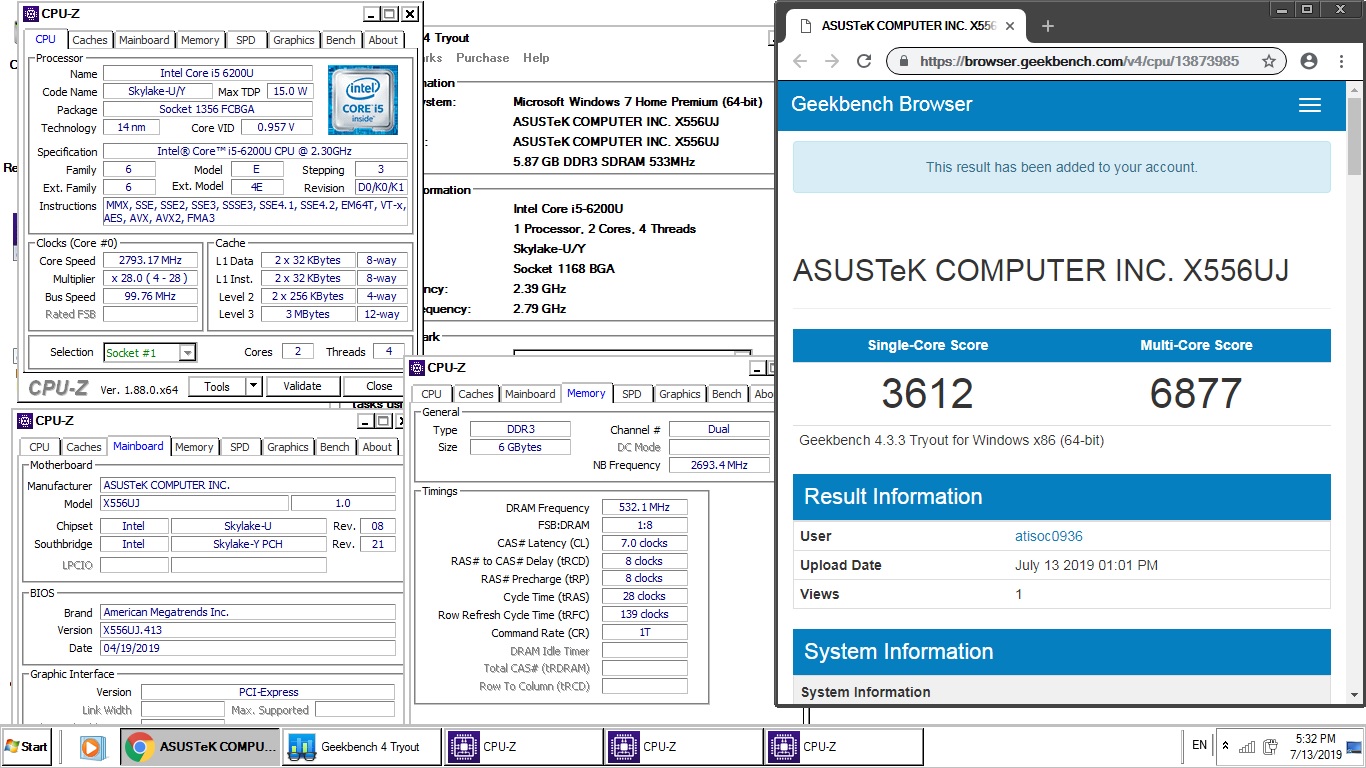This screenshot has width=1366, height=768.
Task: Activate the leftmost CPU-Z taskbar button
Action: point(523,746)
